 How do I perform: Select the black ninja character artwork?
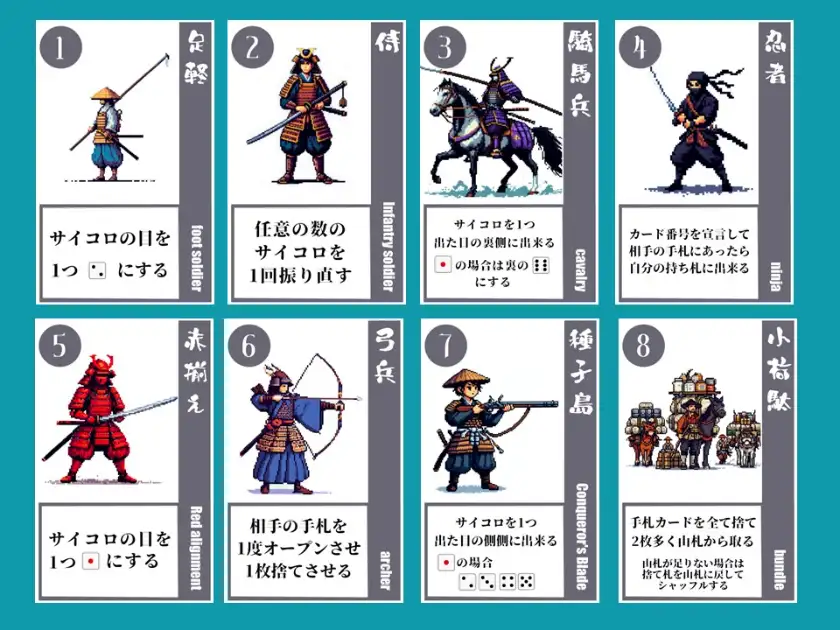(696, 129)
